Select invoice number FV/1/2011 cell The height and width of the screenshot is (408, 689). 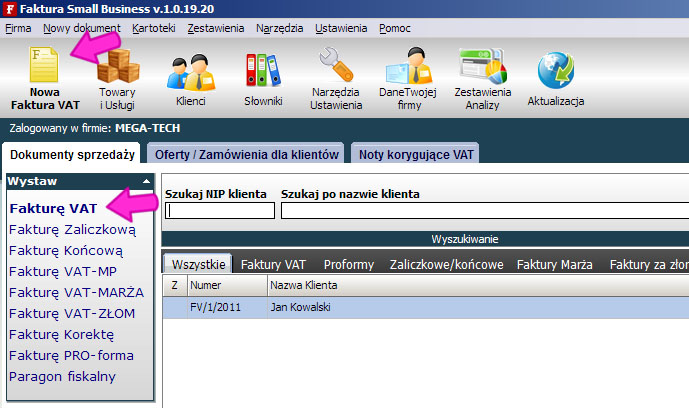pos(227,307)
